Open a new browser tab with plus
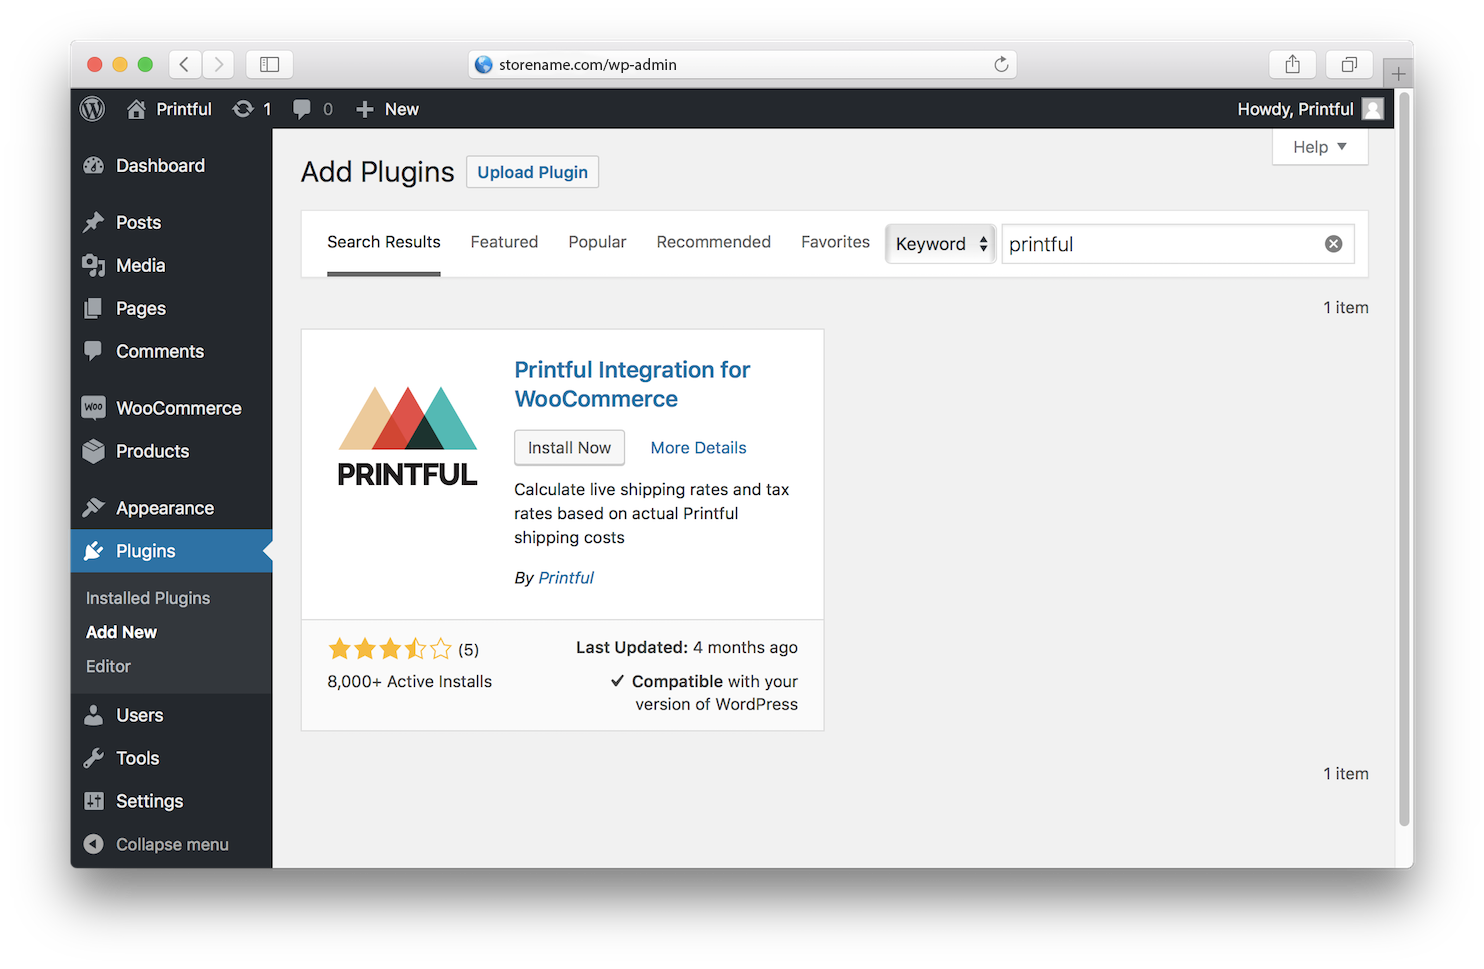 click(1398, 73)
